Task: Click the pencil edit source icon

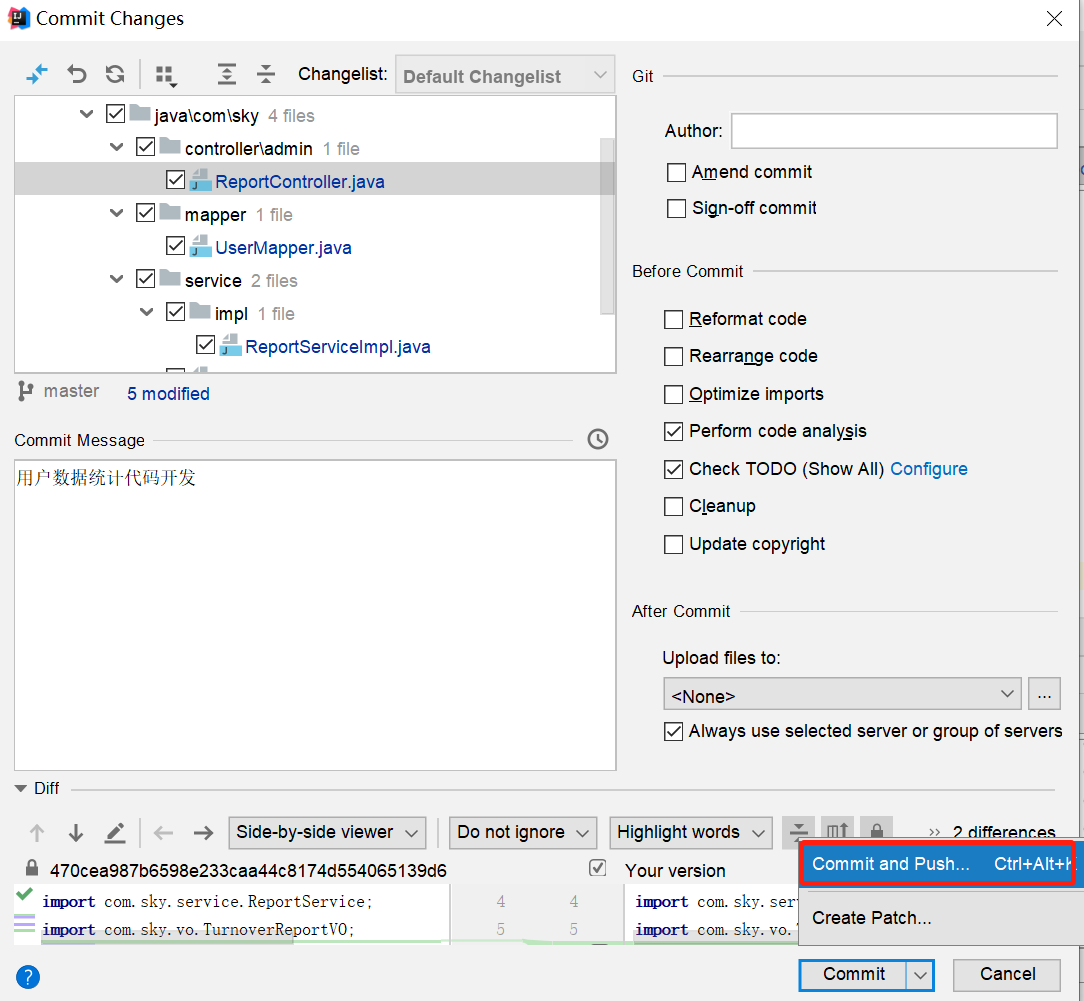Action: (115, 833)
